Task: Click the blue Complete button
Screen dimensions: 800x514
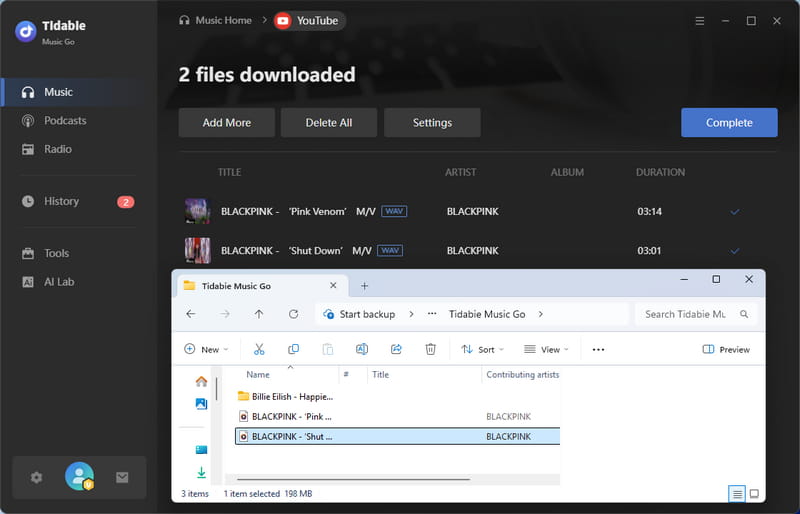Action: point(729,123)
